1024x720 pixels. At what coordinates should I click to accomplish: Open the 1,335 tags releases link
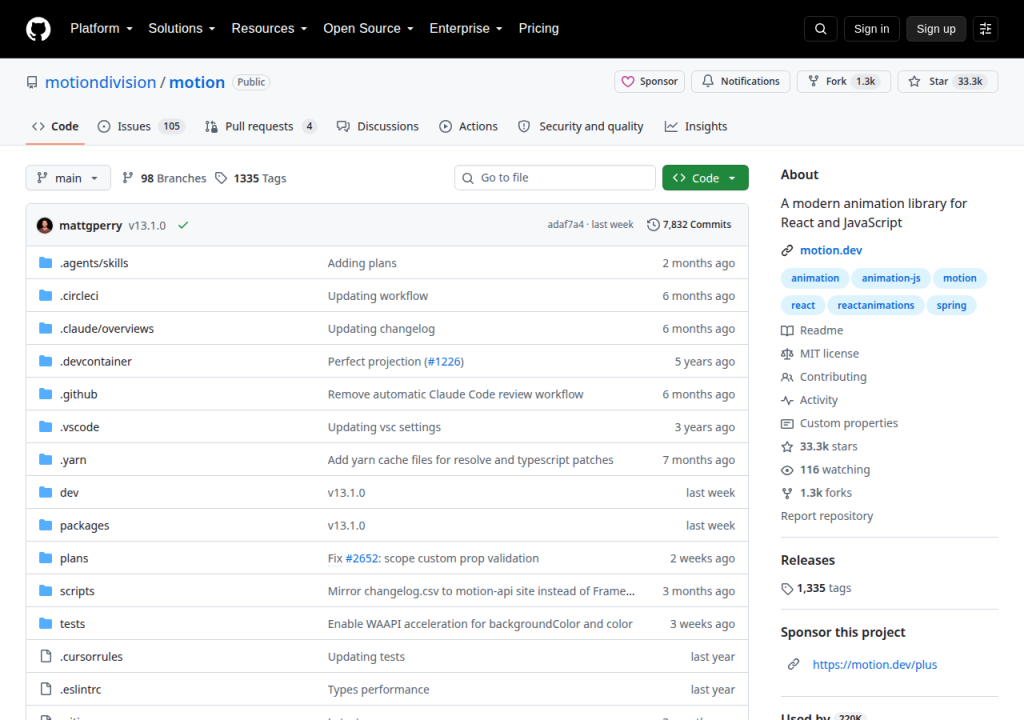(816, 588)
